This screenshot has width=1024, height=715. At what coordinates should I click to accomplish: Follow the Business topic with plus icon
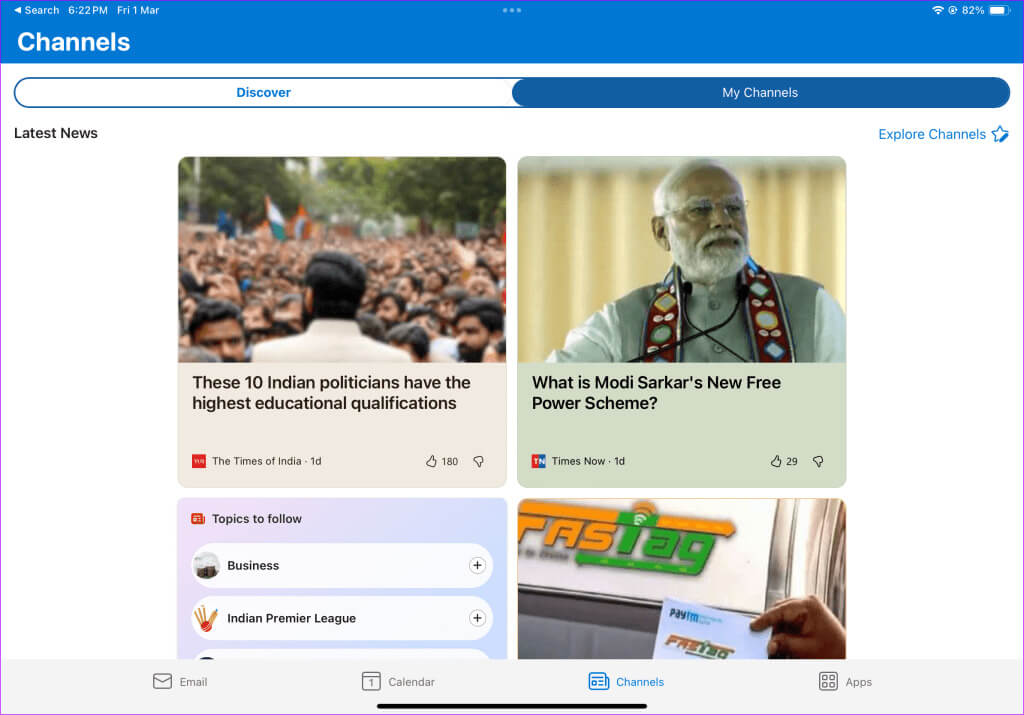pyautogui.click(x=477, y=565)
